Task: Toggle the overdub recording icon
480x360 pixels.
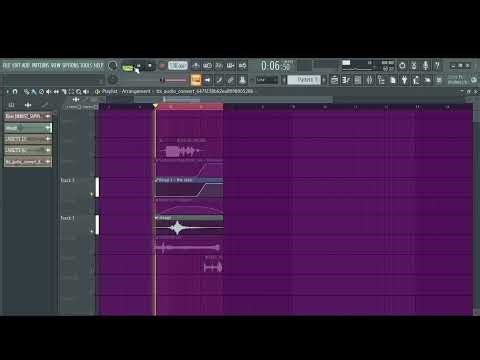Action: tap(231, 66)
